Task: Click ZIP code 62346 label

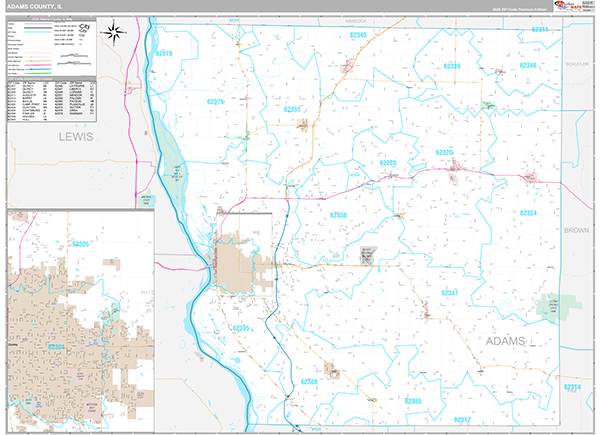Action: click(528, 65)
